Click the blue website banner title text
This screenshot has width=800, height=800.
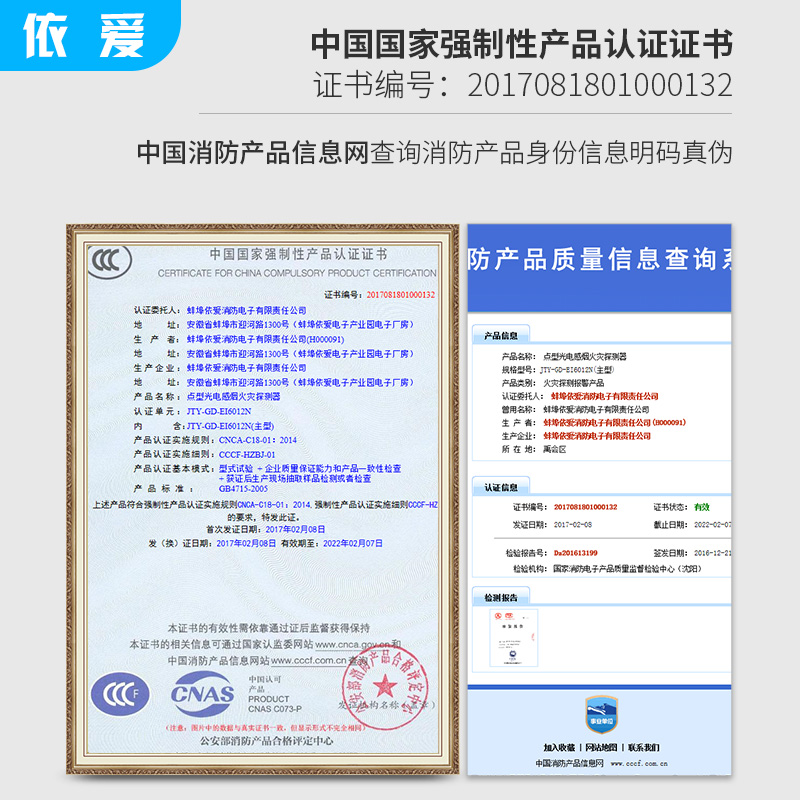(x=599, y=259)
